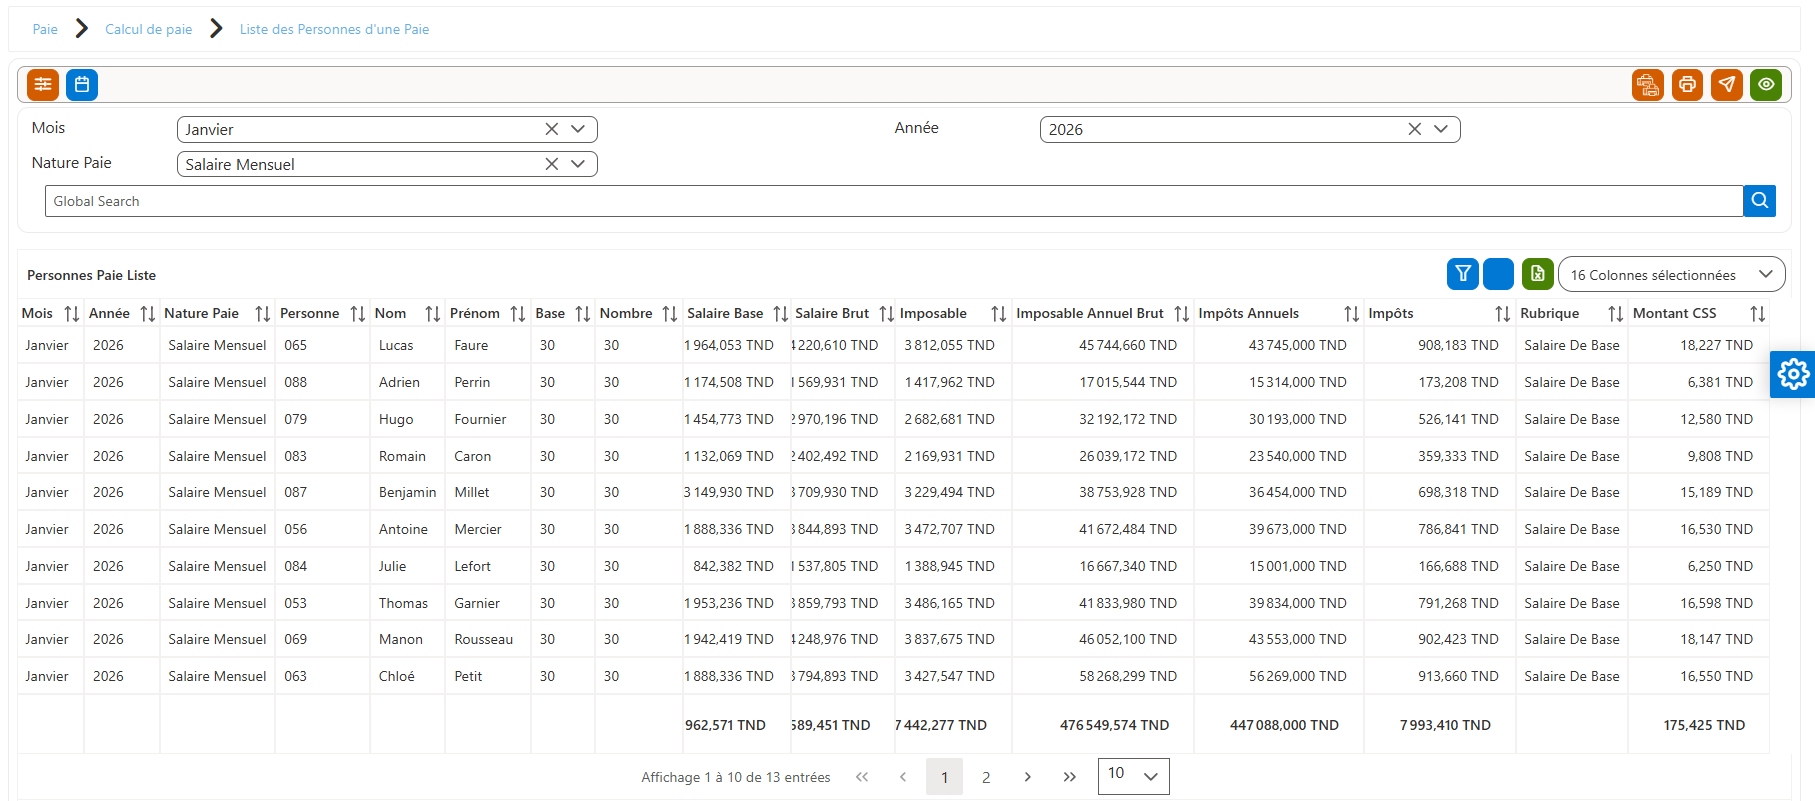
Task: Open the Paie breadcrumb link
Action: (x=45, y=29)
